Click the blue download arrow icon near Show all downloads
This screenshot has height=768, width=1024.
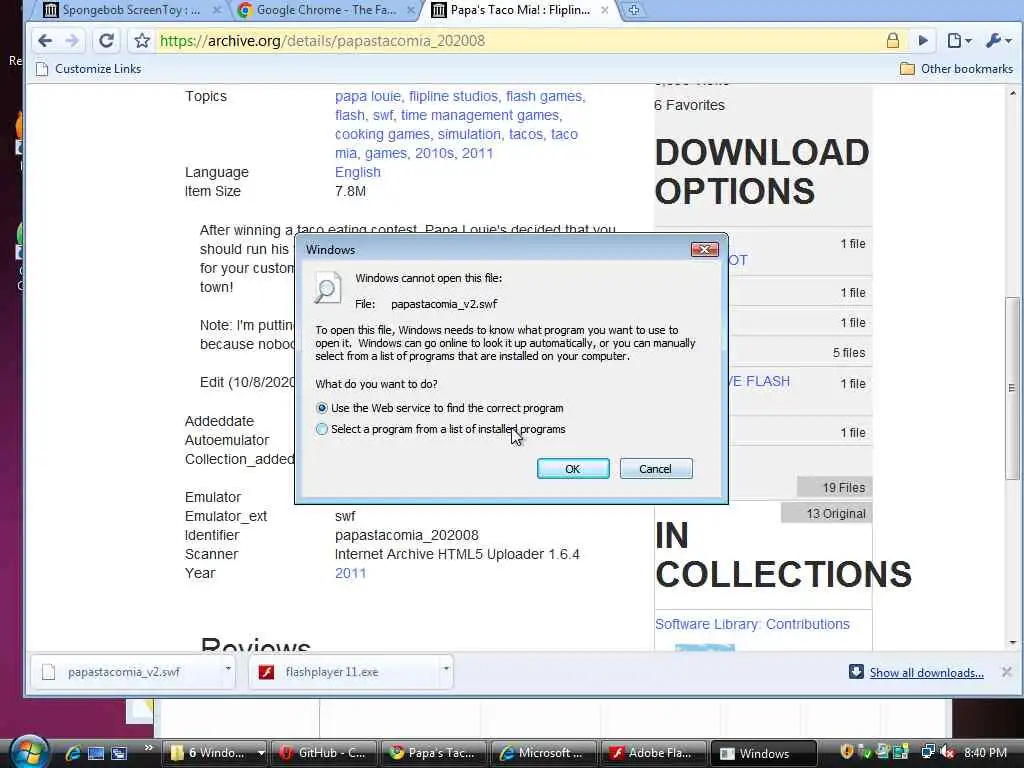point(856,671)
